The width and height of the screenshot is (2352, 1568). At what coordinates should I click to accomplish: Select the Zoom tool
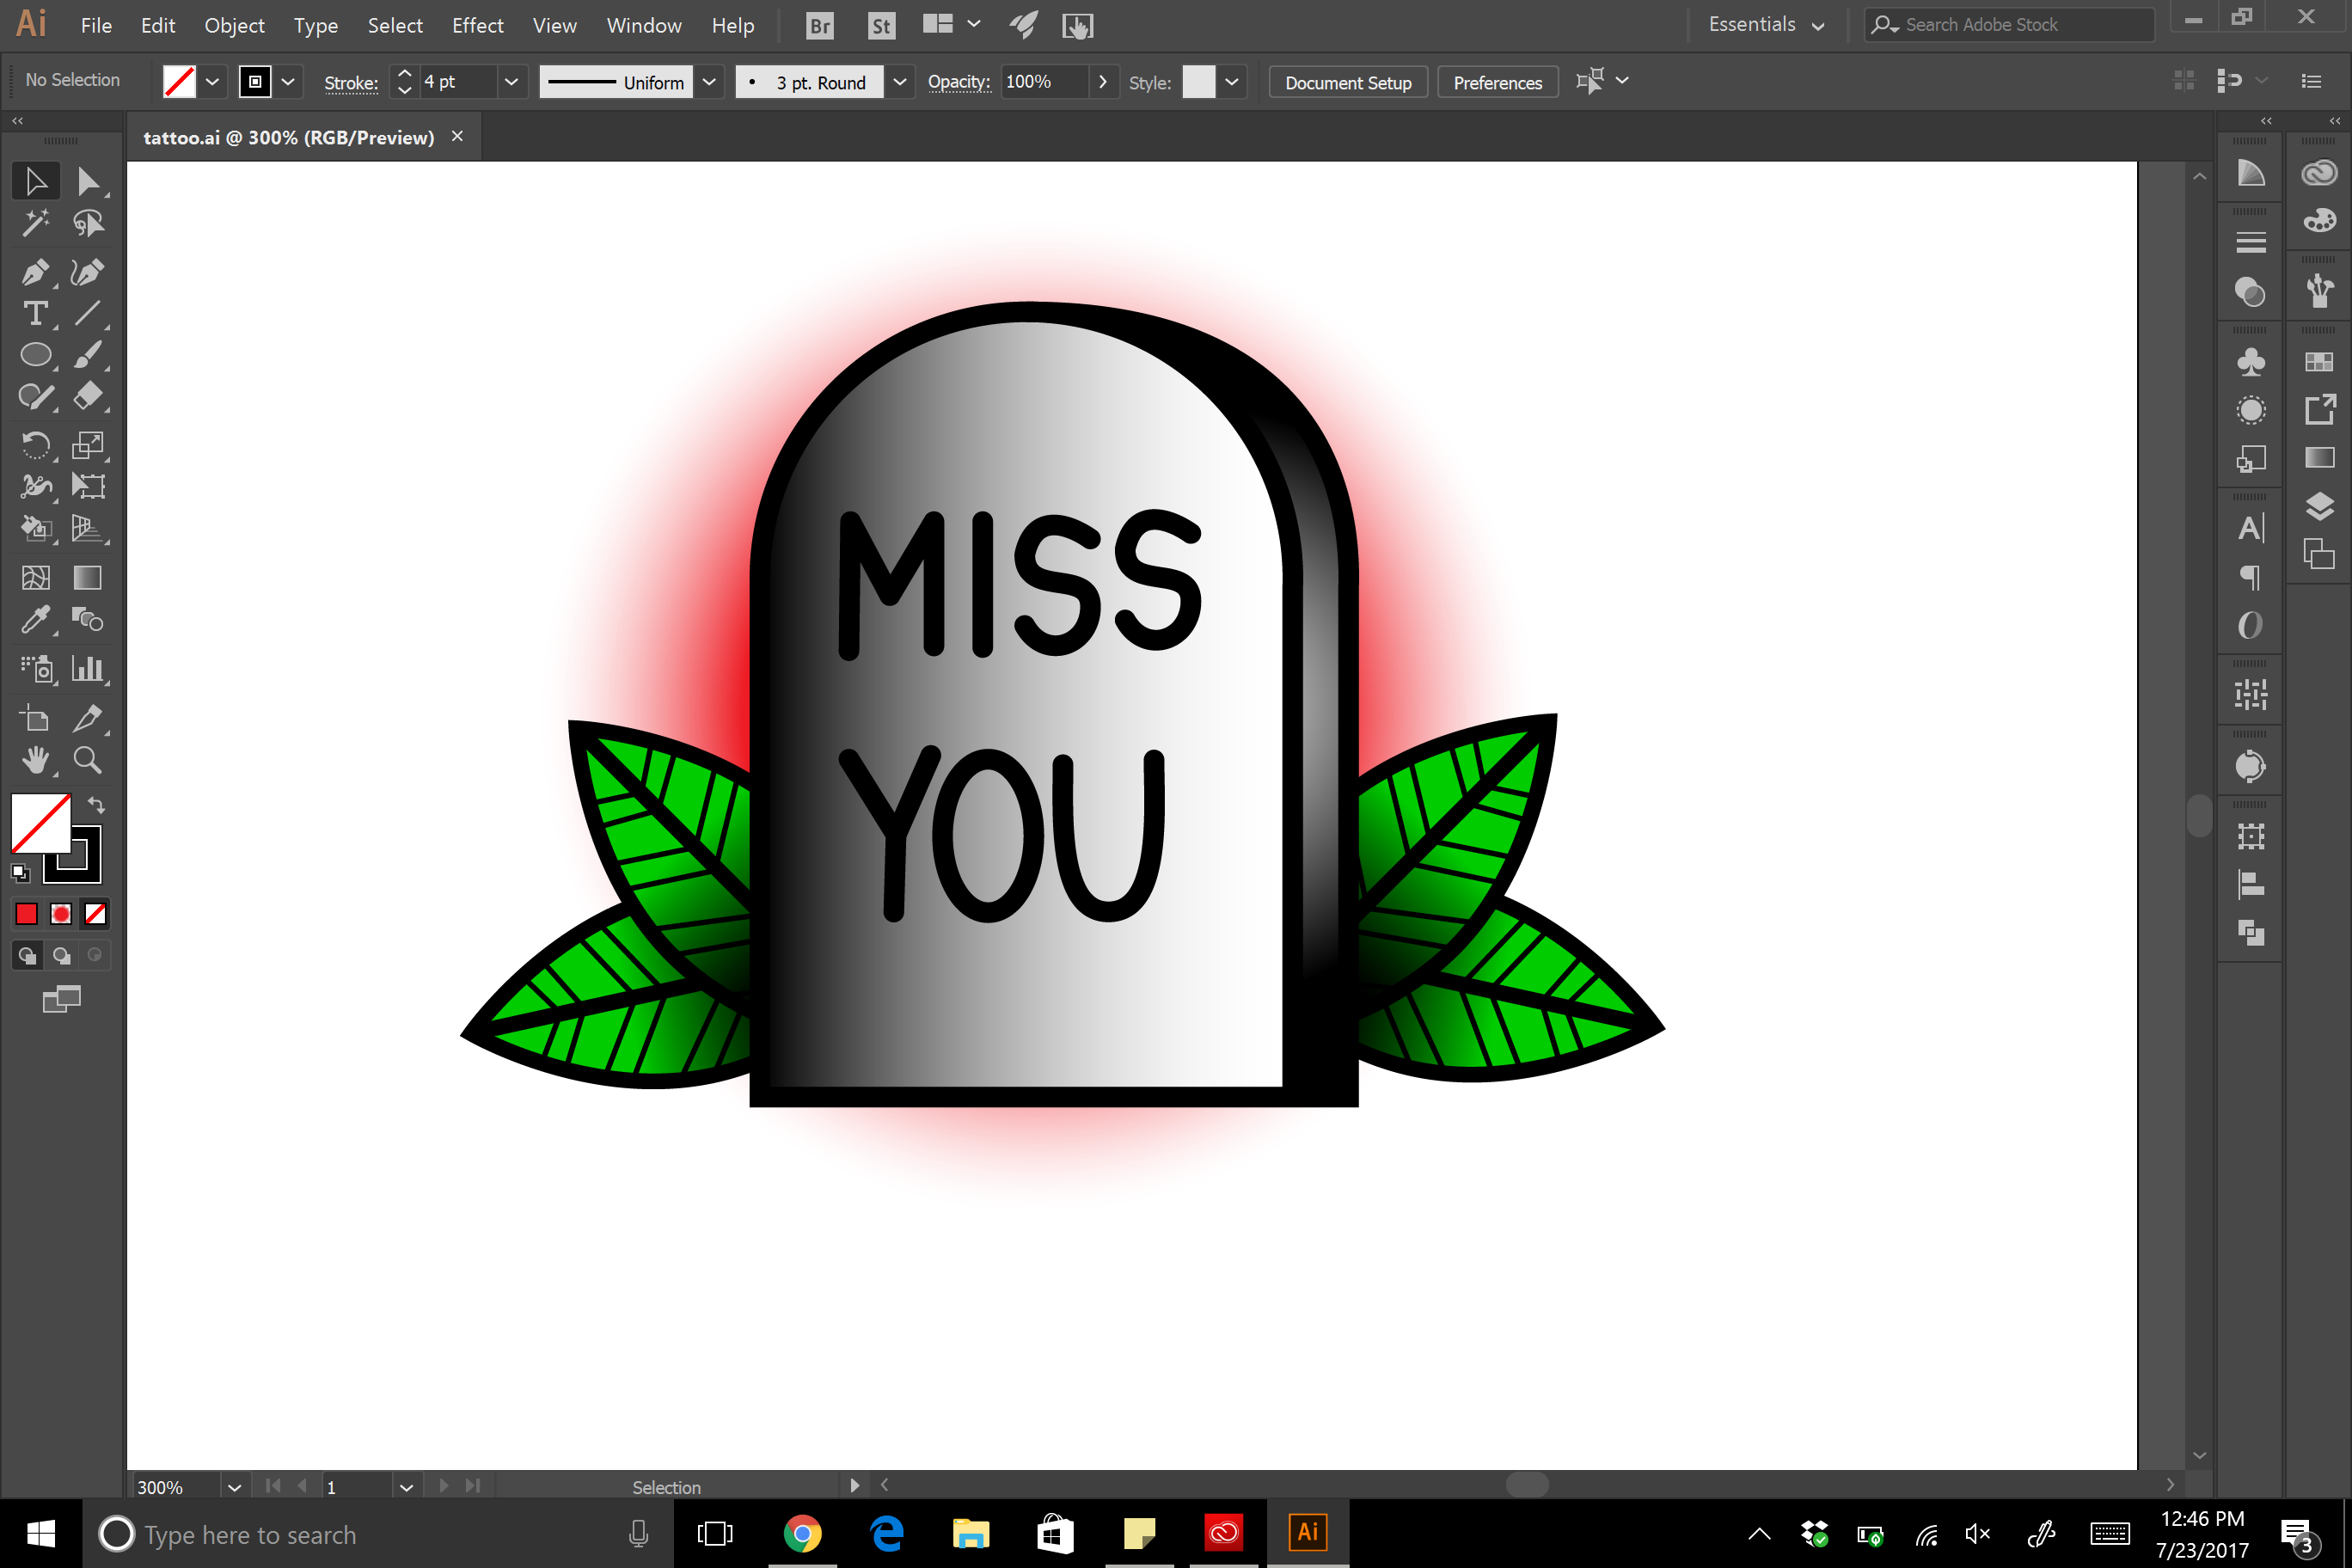click(x=88, y=760)
